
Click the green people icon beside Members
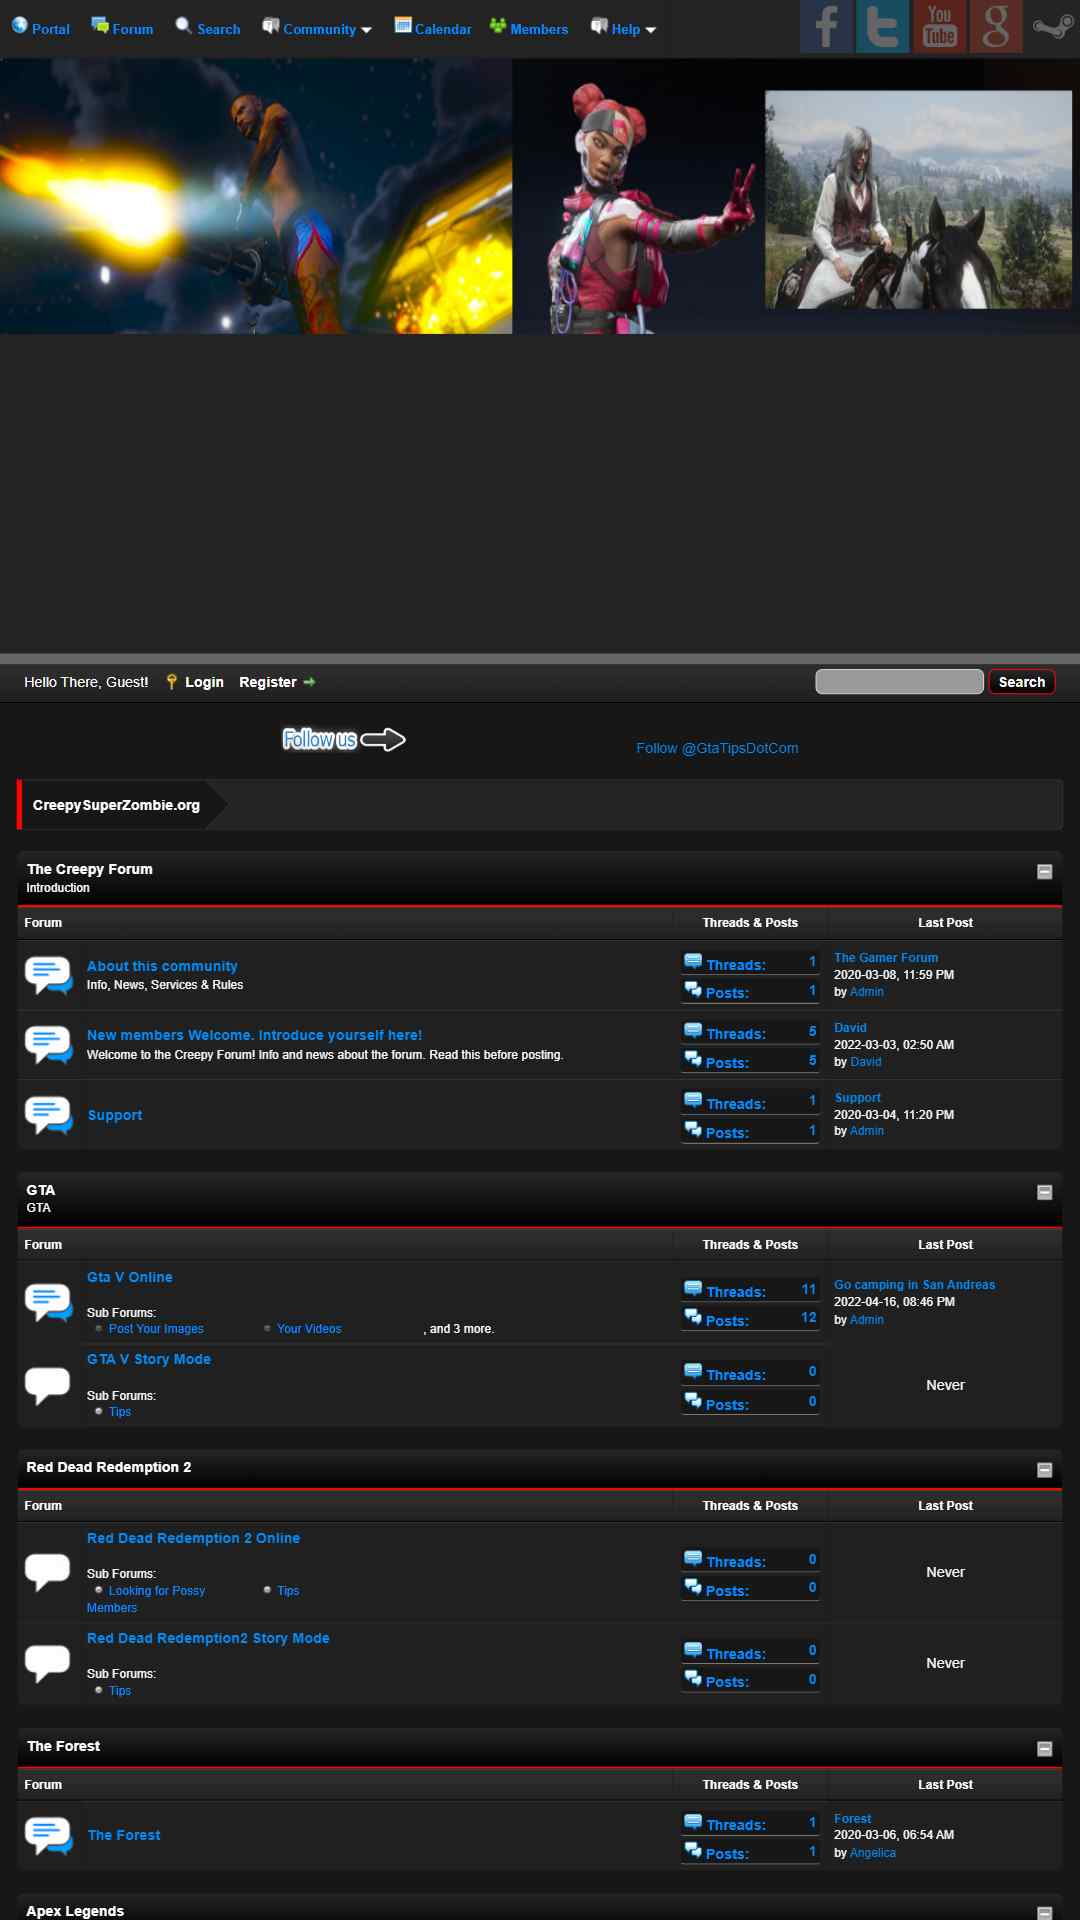coord(498,25)
